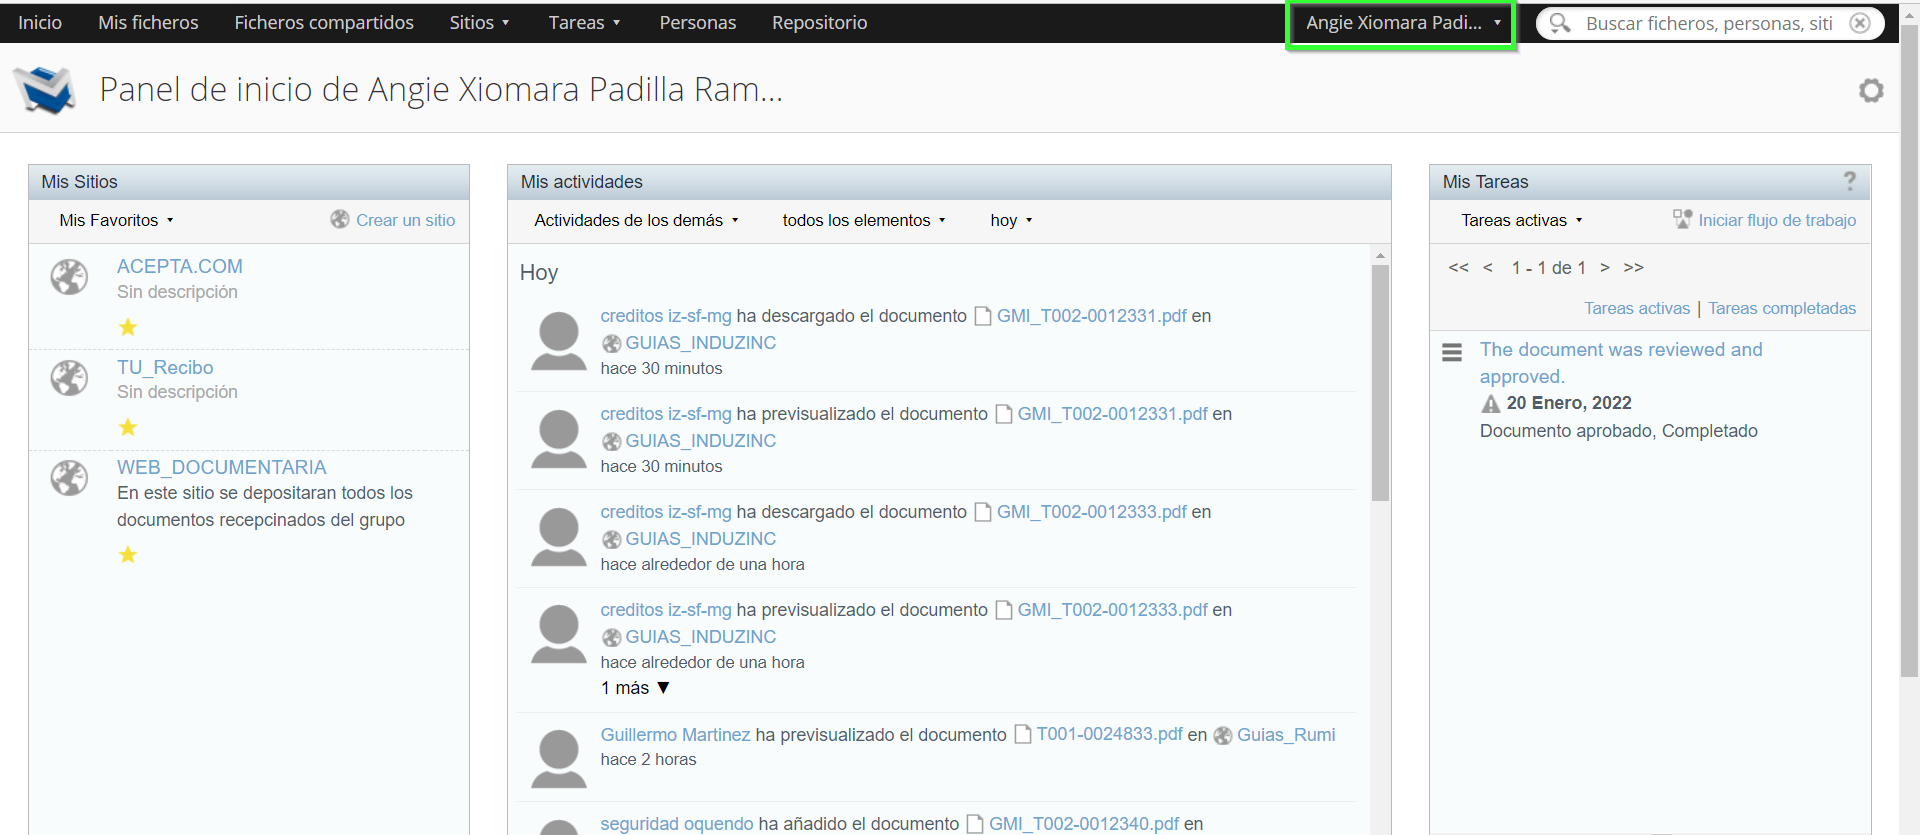Open the hoy date range dropdown

click(x=1011, y=220)
